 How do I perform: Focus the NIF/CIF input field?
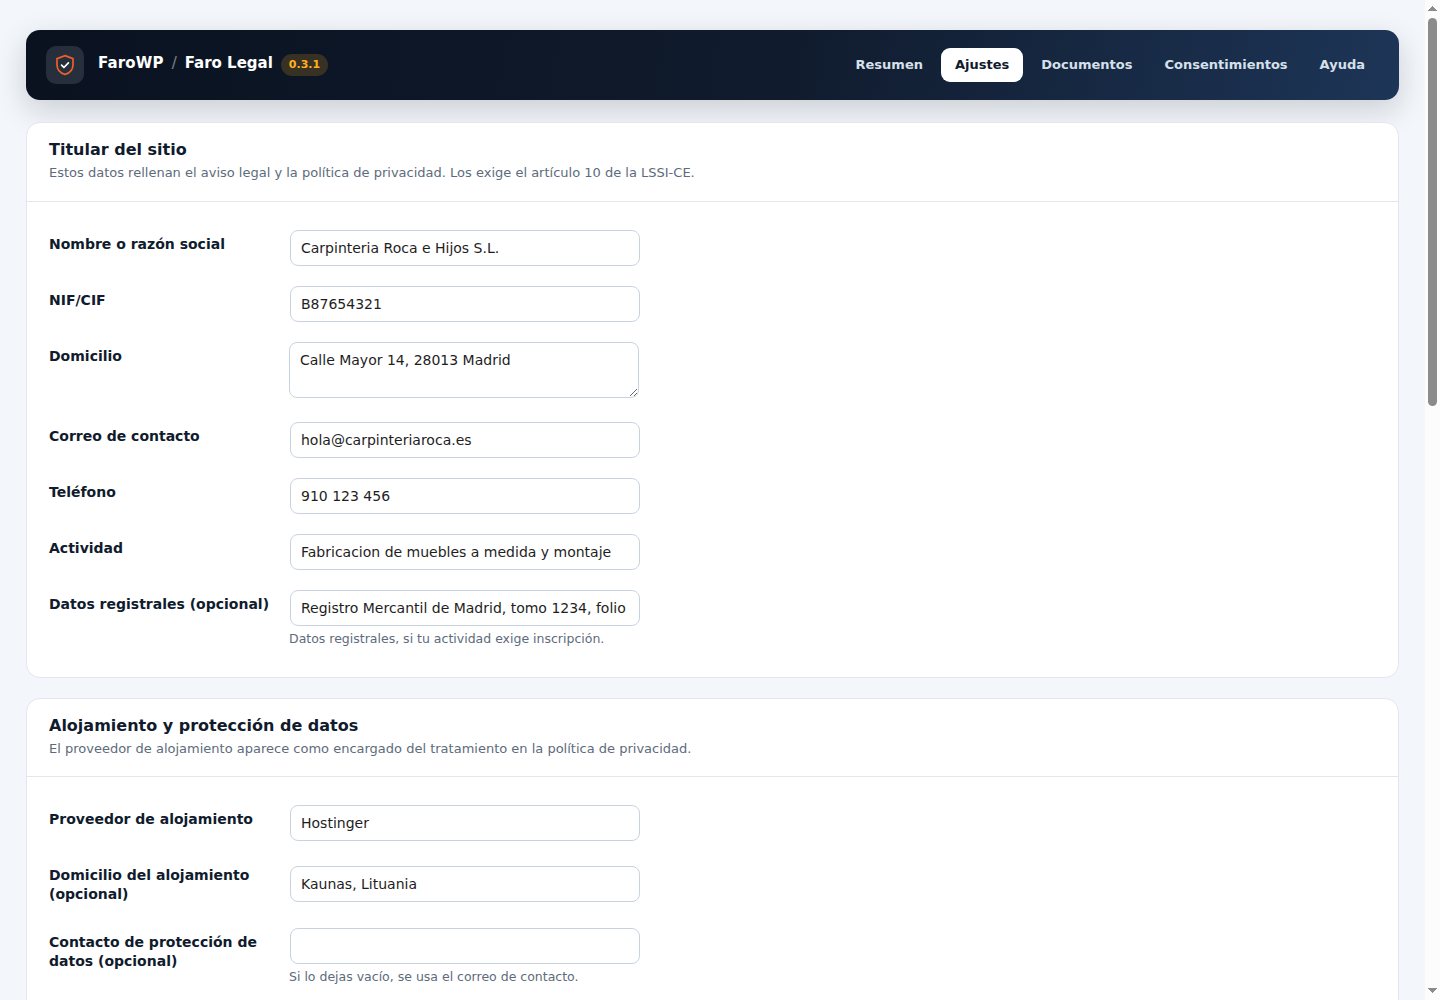pyautogui.click(x=465, y=304)
